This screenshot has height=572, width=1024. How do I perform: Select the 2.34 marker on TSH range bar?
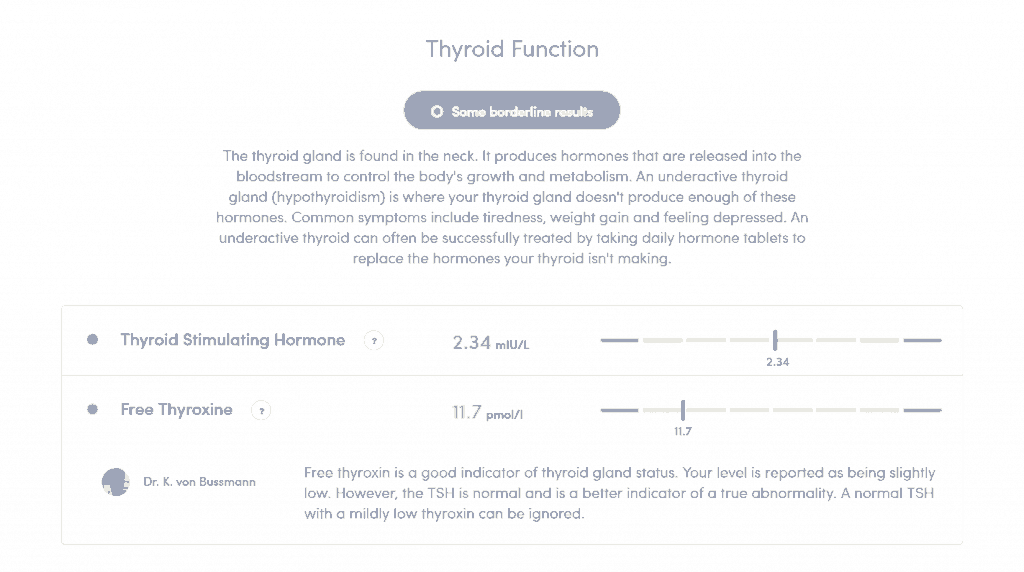(x=775, y=340)
